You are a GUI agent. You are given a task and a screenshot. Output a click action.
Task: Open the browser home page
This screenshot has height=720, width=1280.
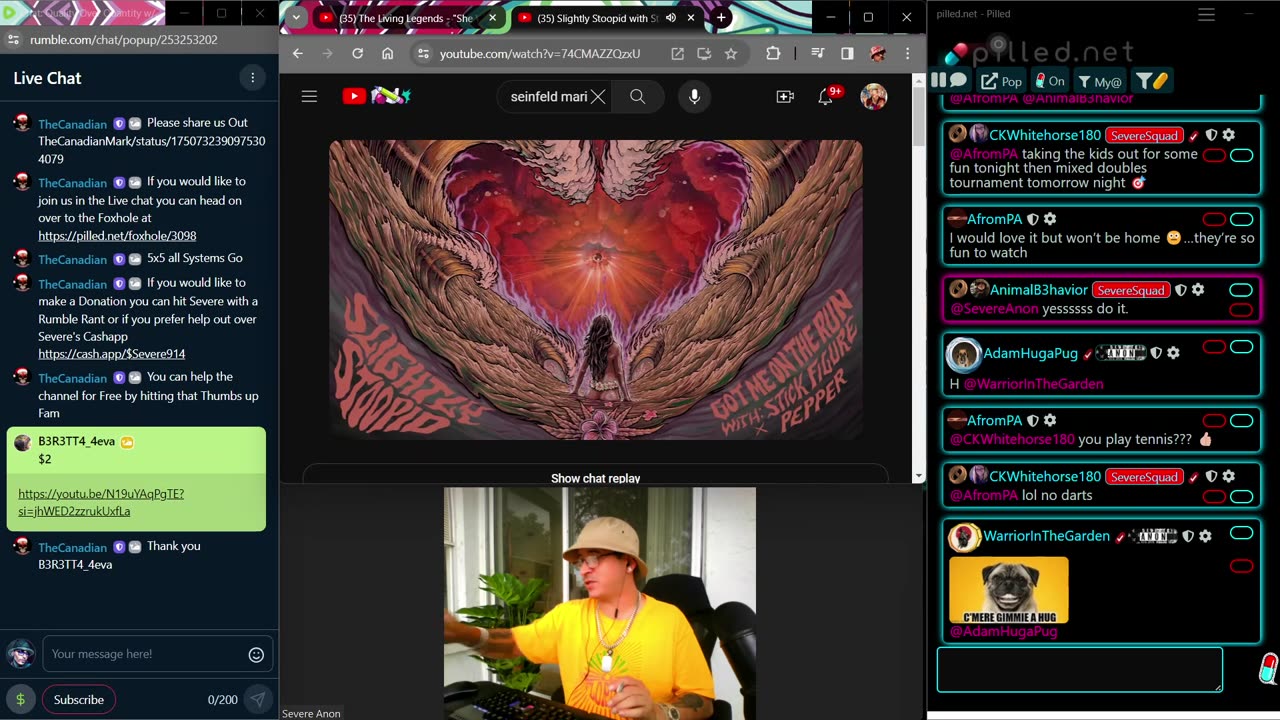pos(387,53)
